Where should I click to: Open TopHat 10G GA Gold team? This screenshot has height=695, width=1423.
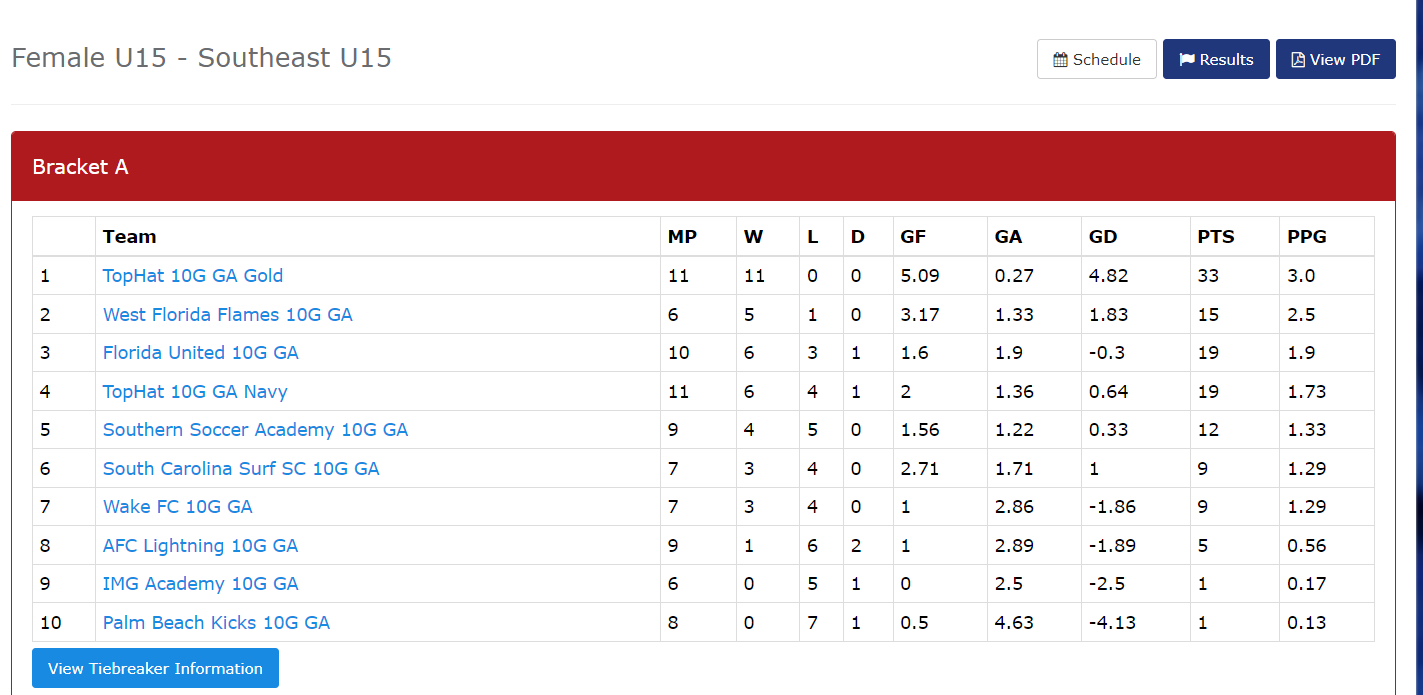coord(193,276)
